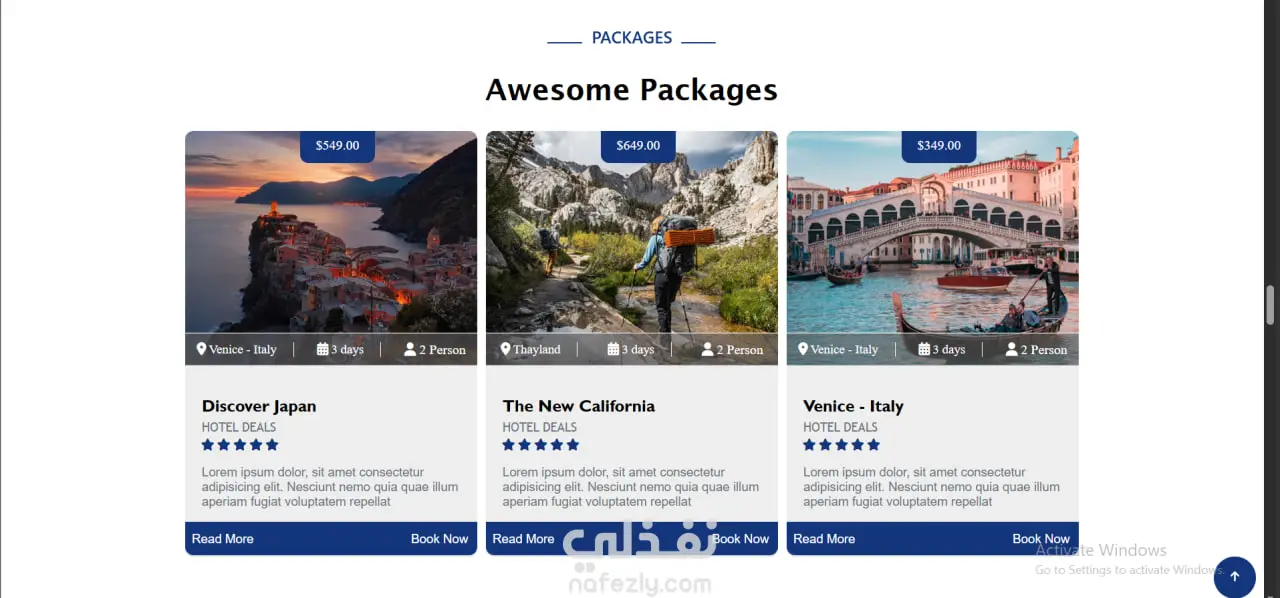Select Book Now on Venice - Italy card

[1041, 539]
